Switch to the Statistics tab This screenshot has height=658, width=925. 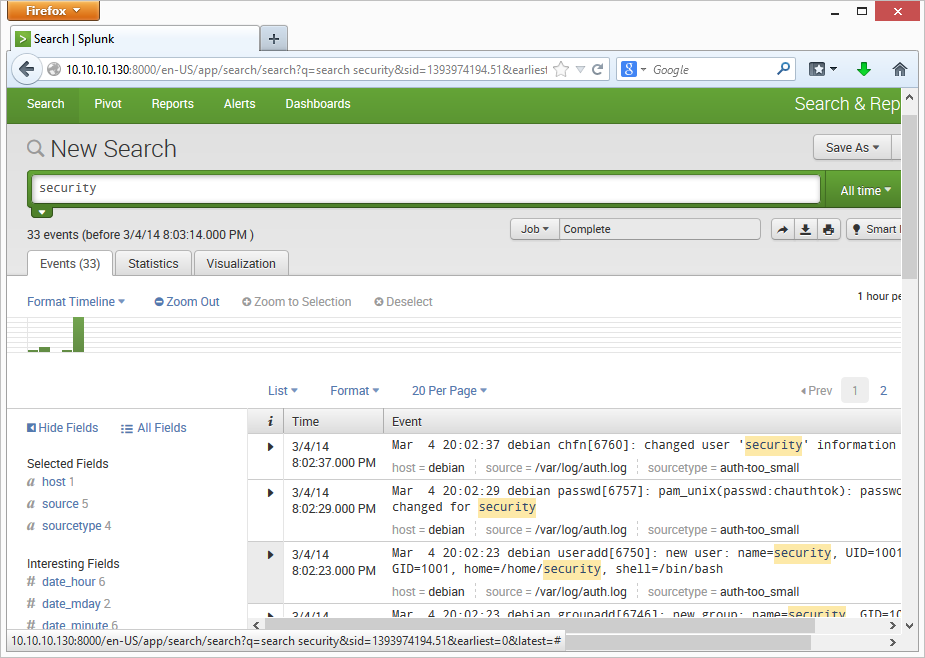(x=153, y=263)
